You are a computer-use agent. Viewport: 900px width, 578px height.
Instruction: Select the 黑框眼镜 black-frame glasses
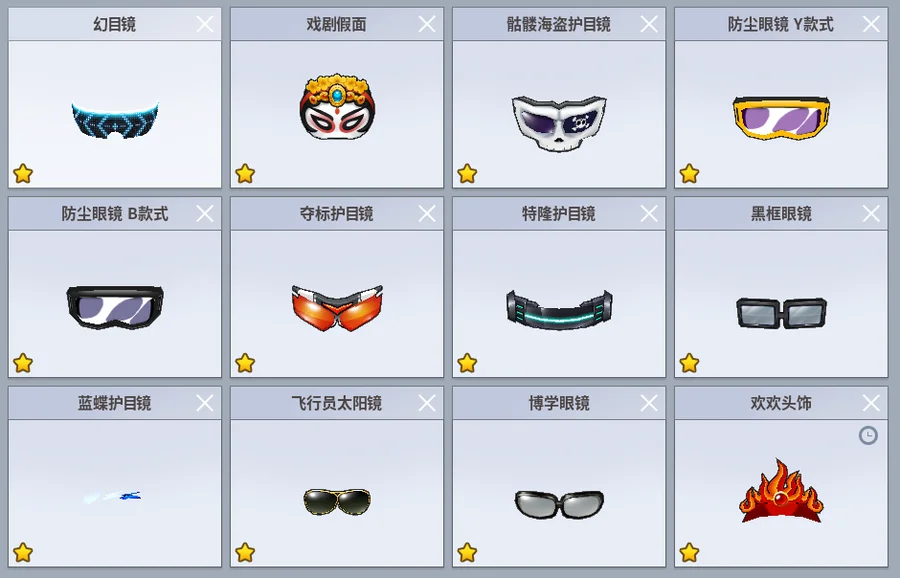(781, 313)
